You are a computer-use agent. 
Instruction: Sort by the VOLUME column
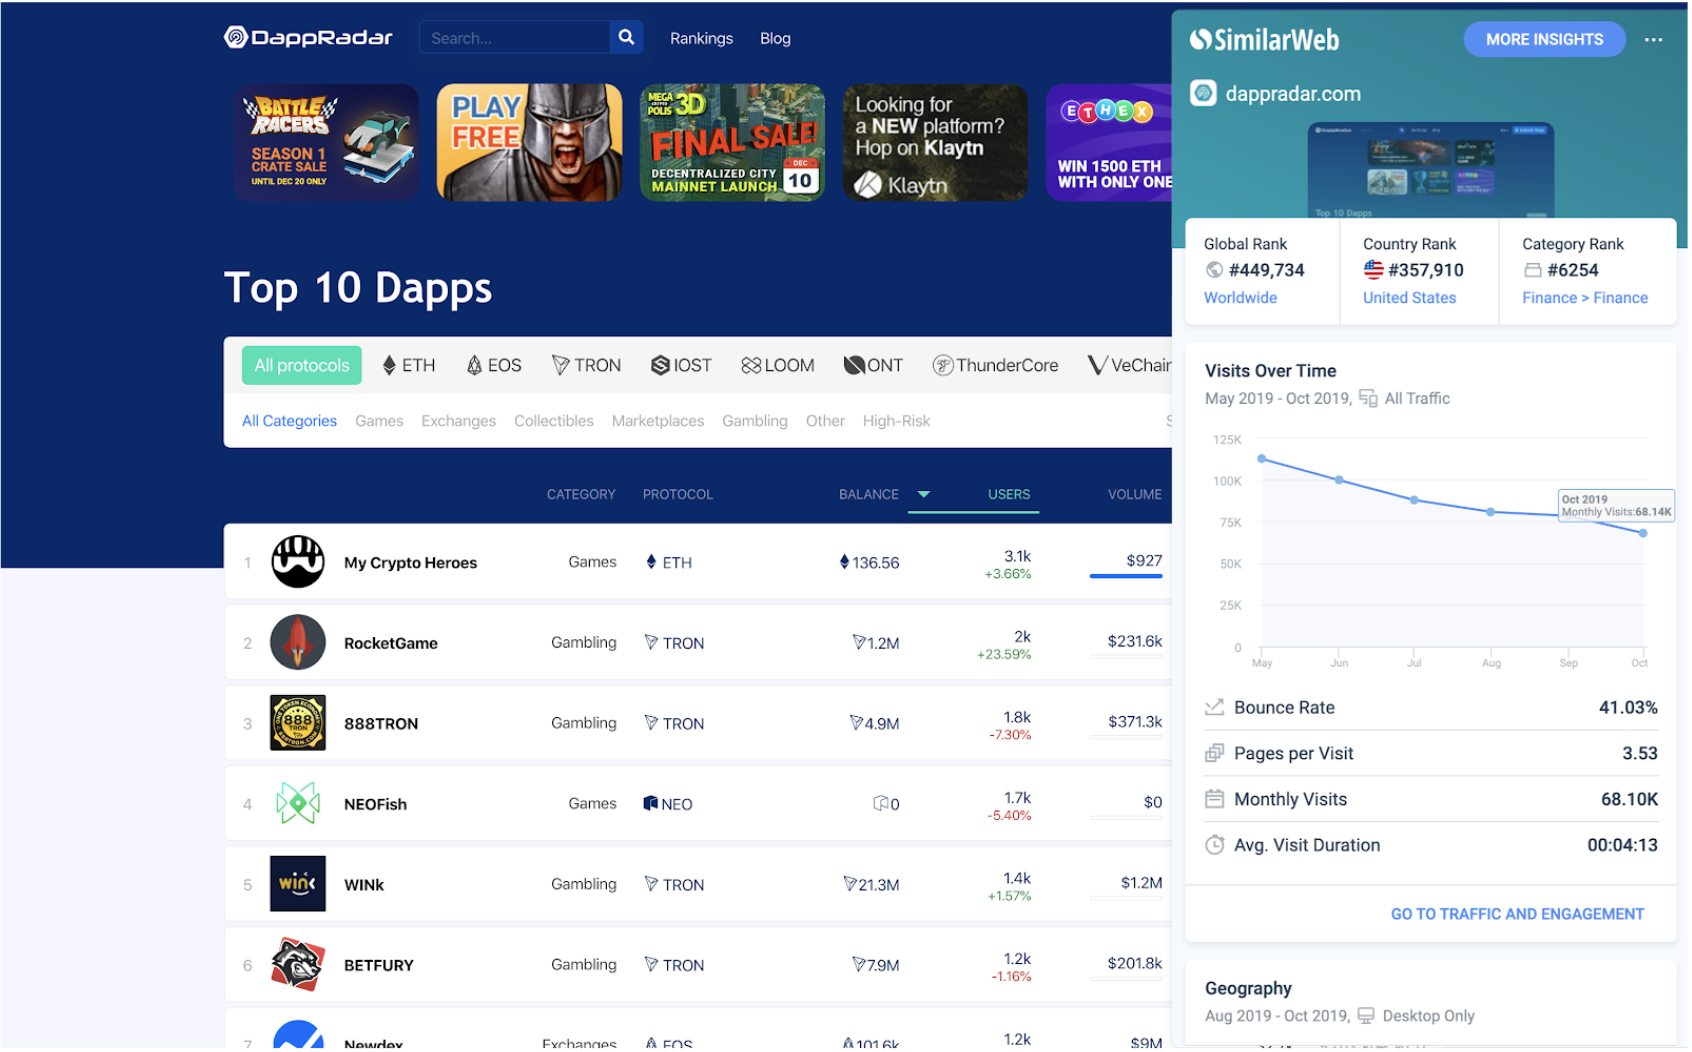coord(1135,494)
